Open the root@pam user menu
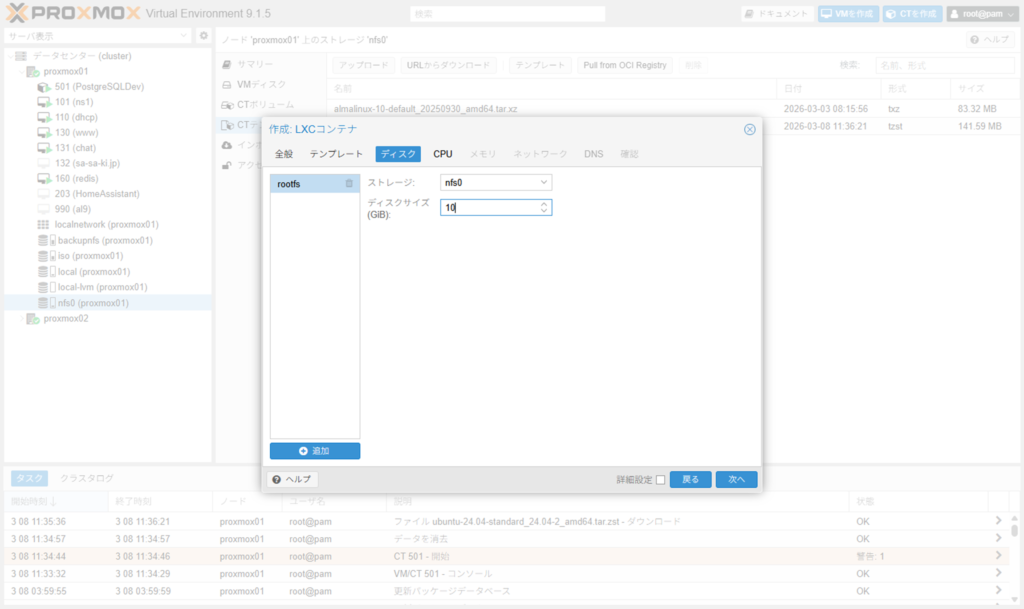Screen dimensions: 1024x609 click(981, 14)
